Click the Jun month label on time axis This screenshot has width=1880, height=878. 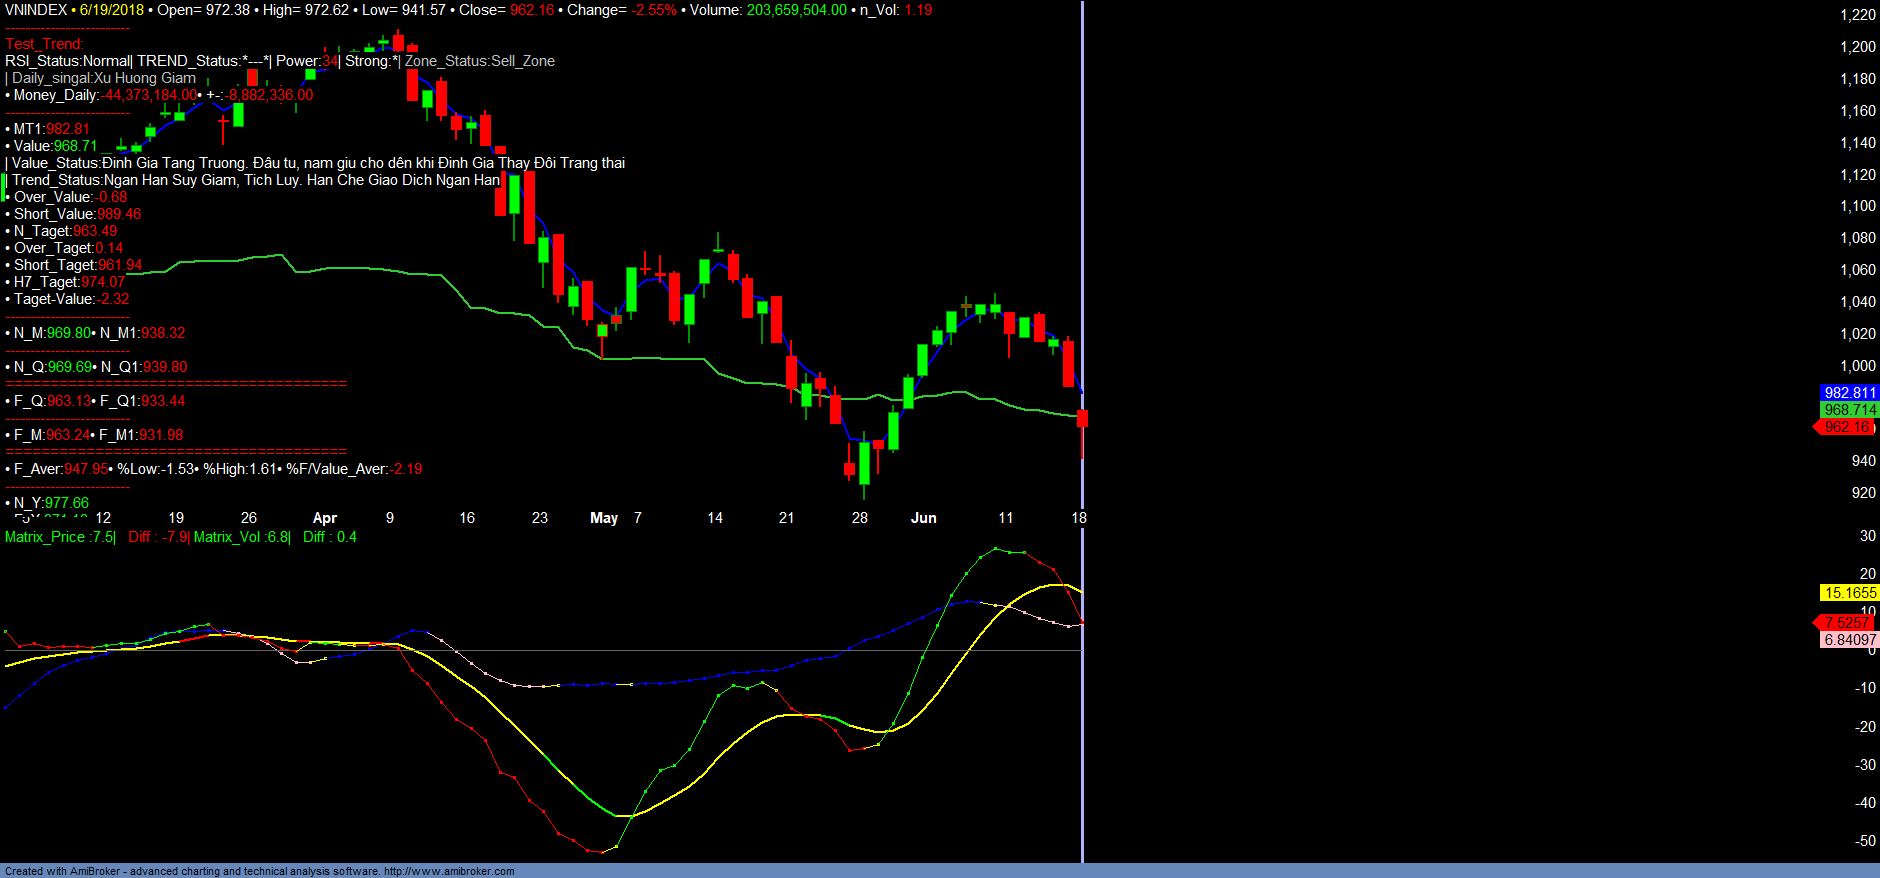923,518
